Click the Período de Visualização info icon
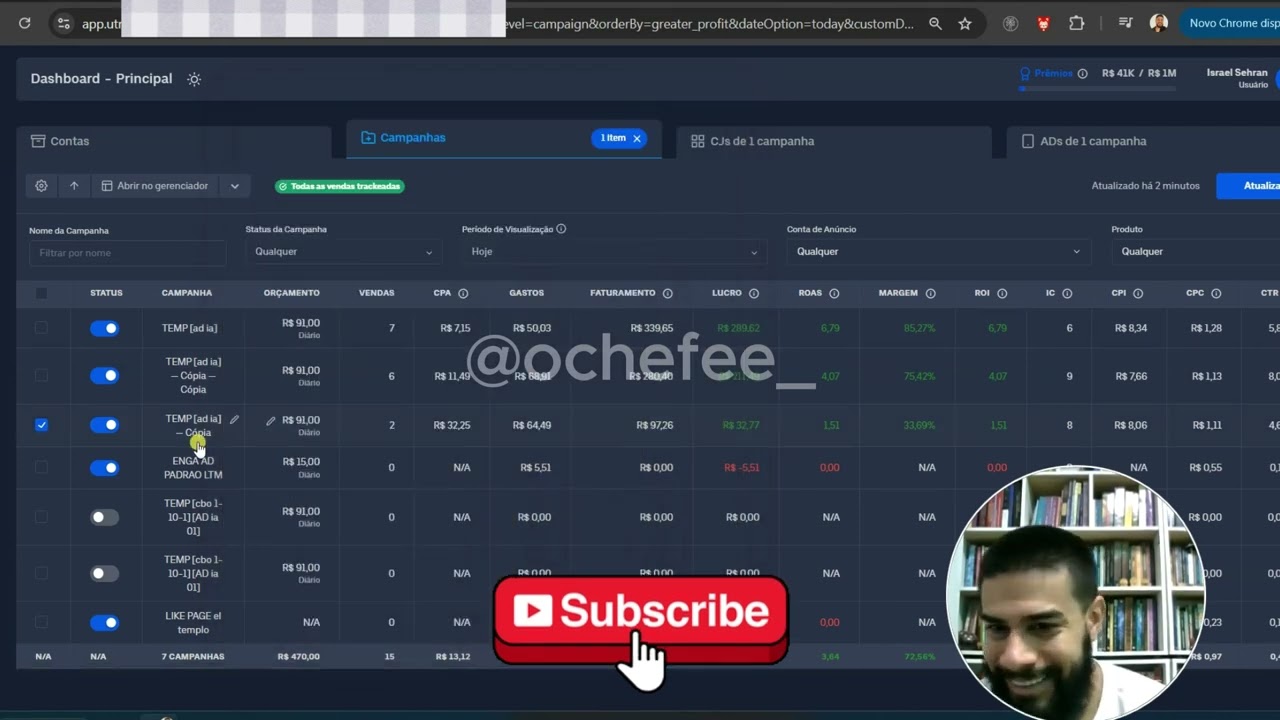The width and height of the screenshot is (1280, 720). coord(561,229)
